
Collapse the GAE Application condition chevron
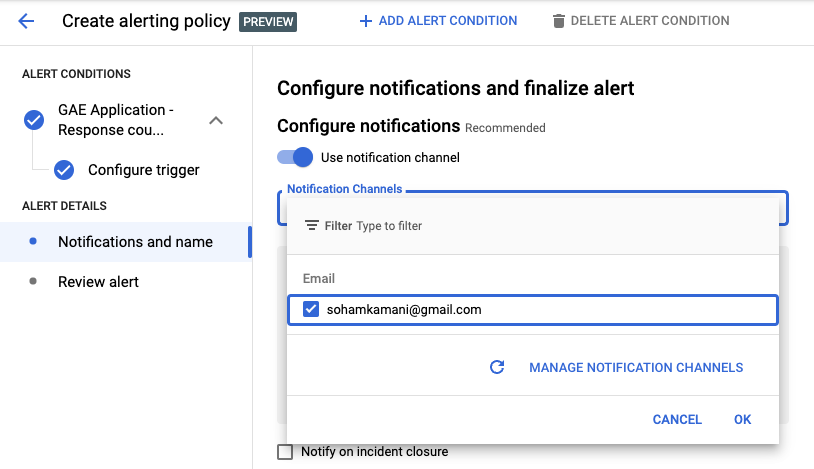pos(215,121)
